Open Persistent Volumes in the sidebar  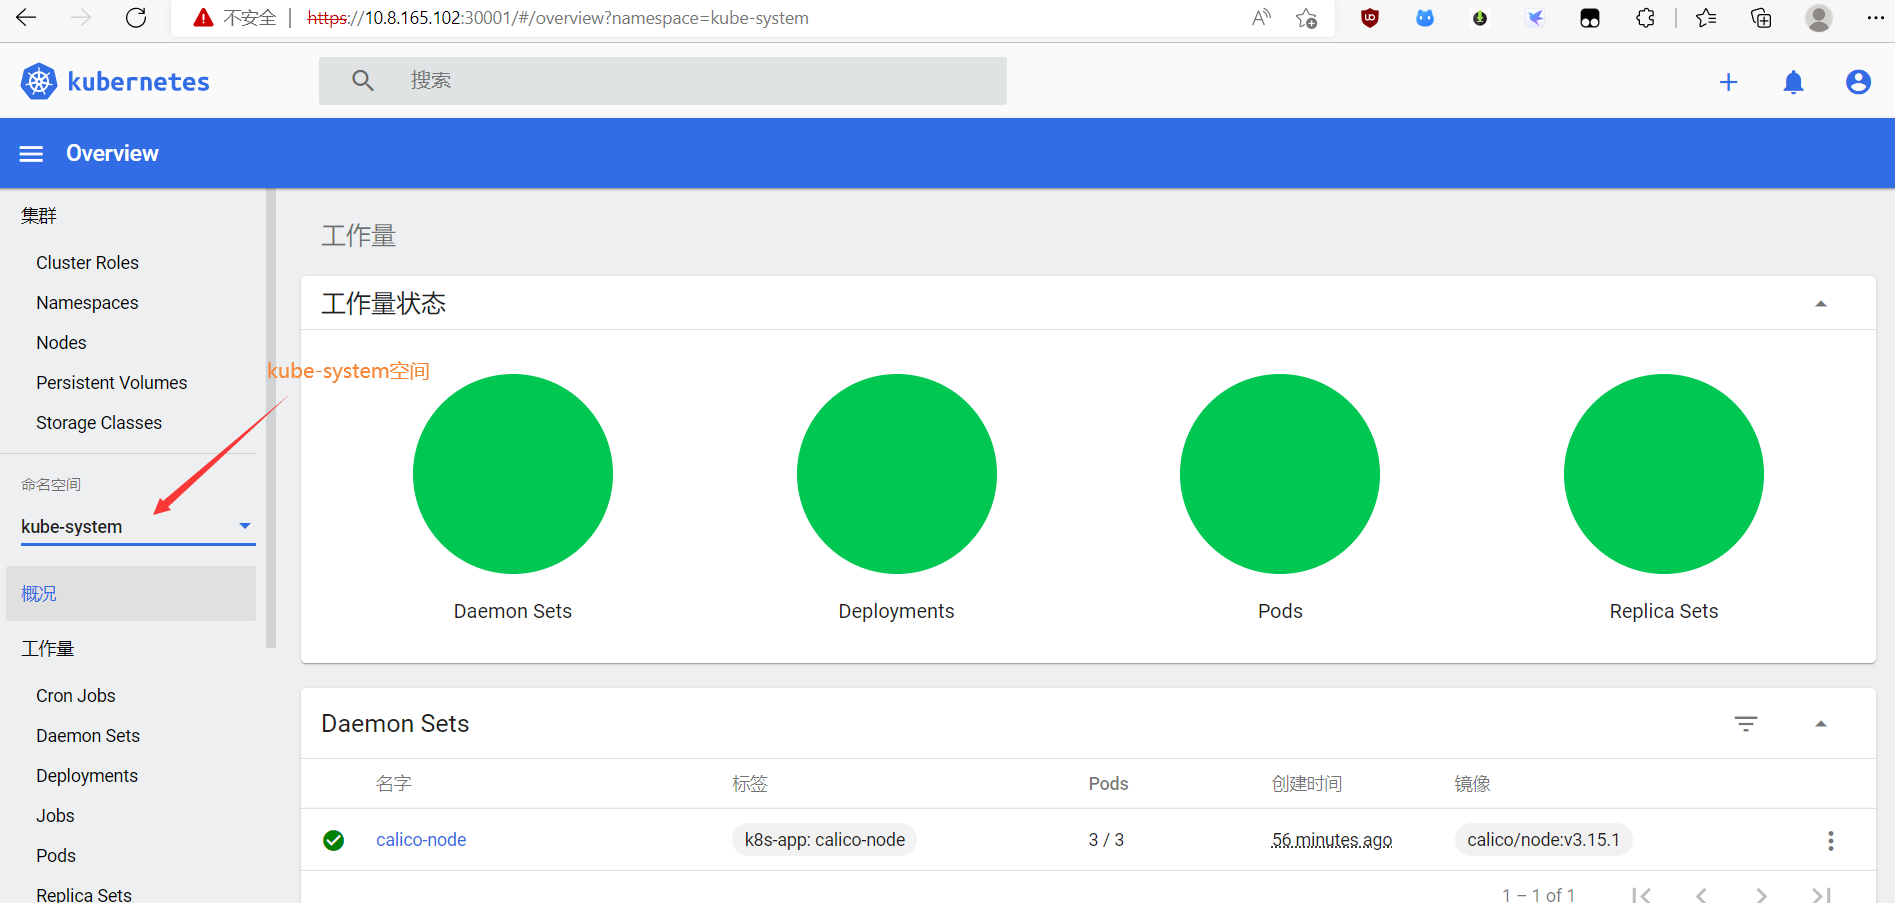pos(111,383)
